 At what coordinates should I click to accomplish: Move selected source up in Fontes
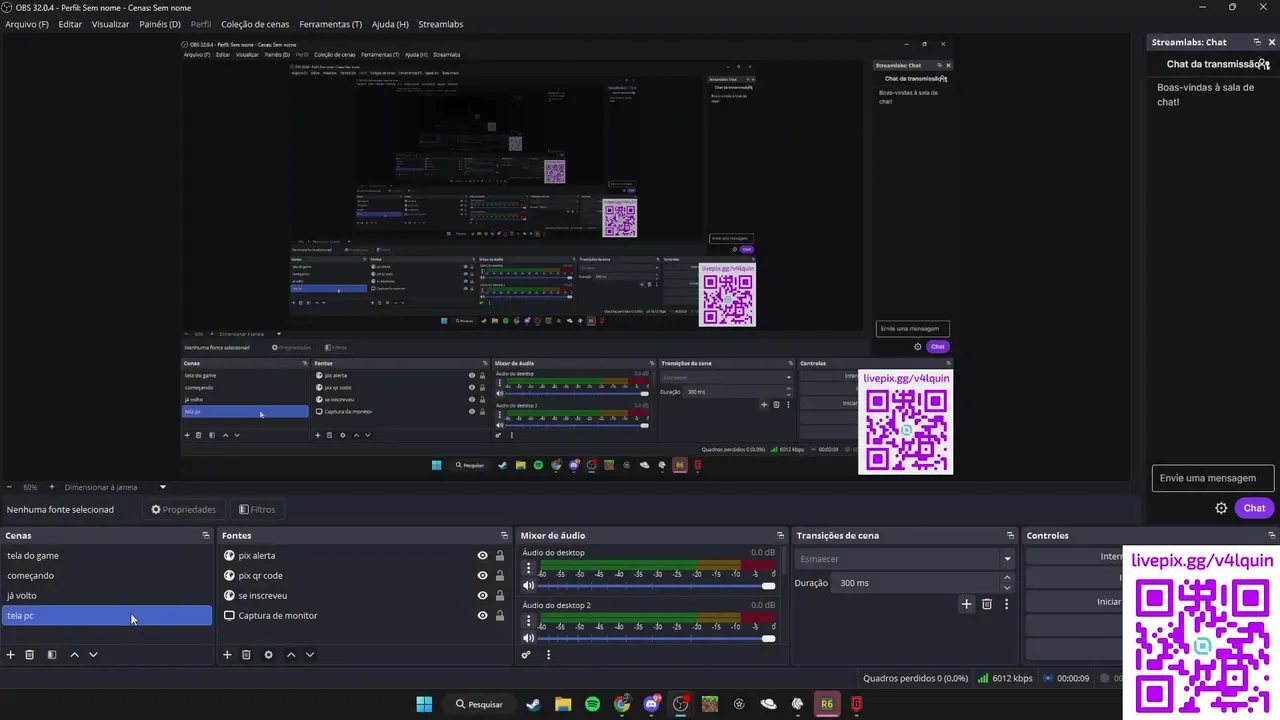pyautogui.click(x=291, y=655)
